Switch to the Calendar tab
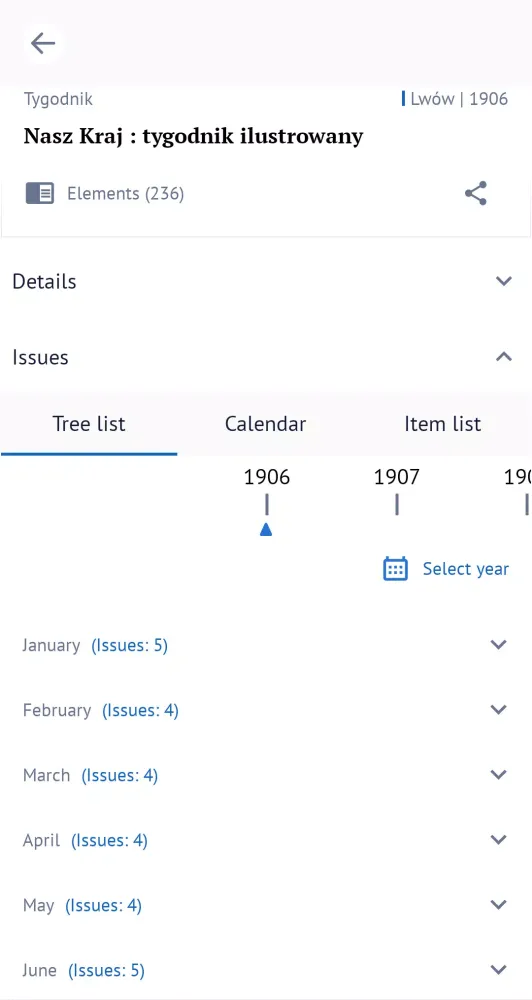The image size is (532, 1000). tap(265, 424)
